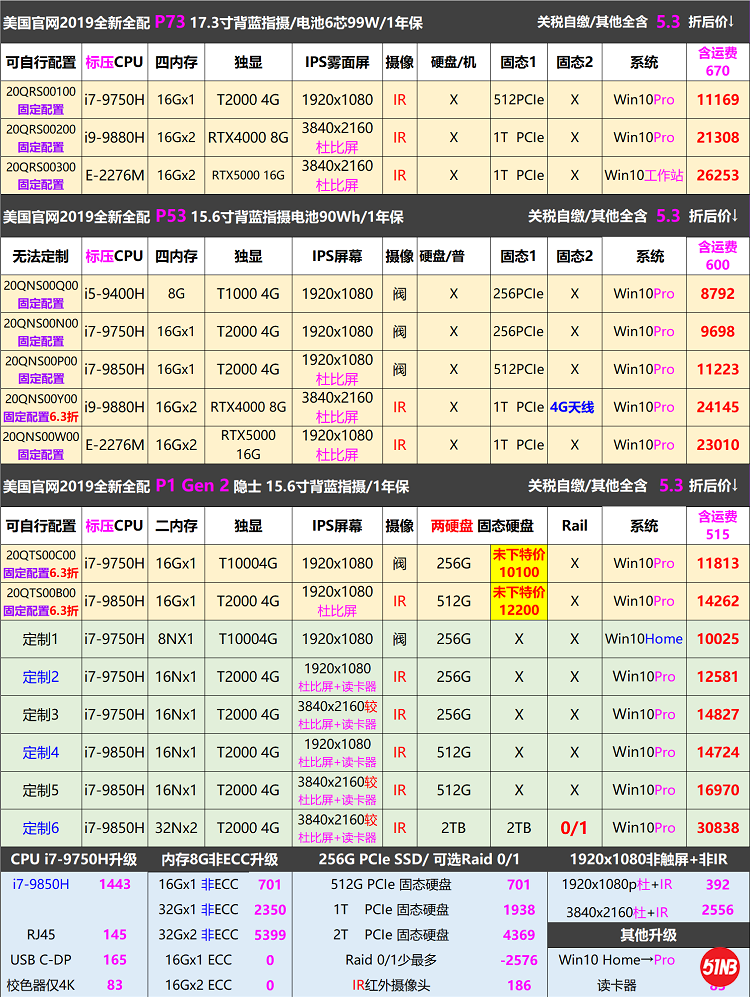The image size is (750, 997).
Task: Click the 定制1 configuration link
Action: point(41,639)
